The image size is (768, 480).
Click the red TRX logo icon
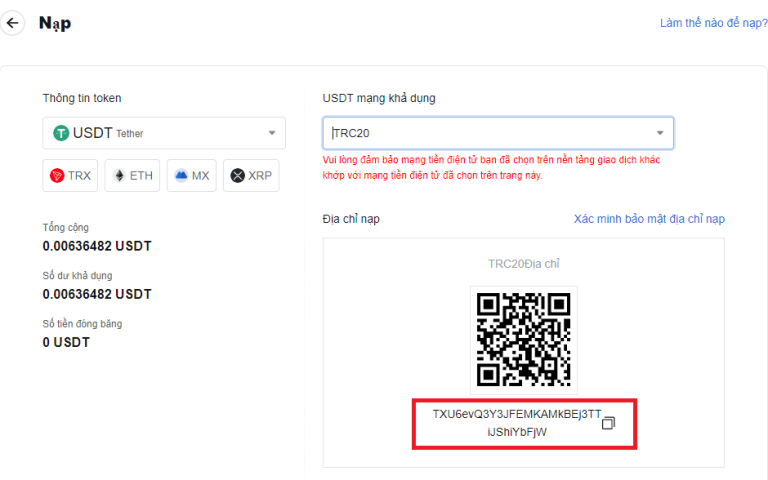tap(57, 175)
